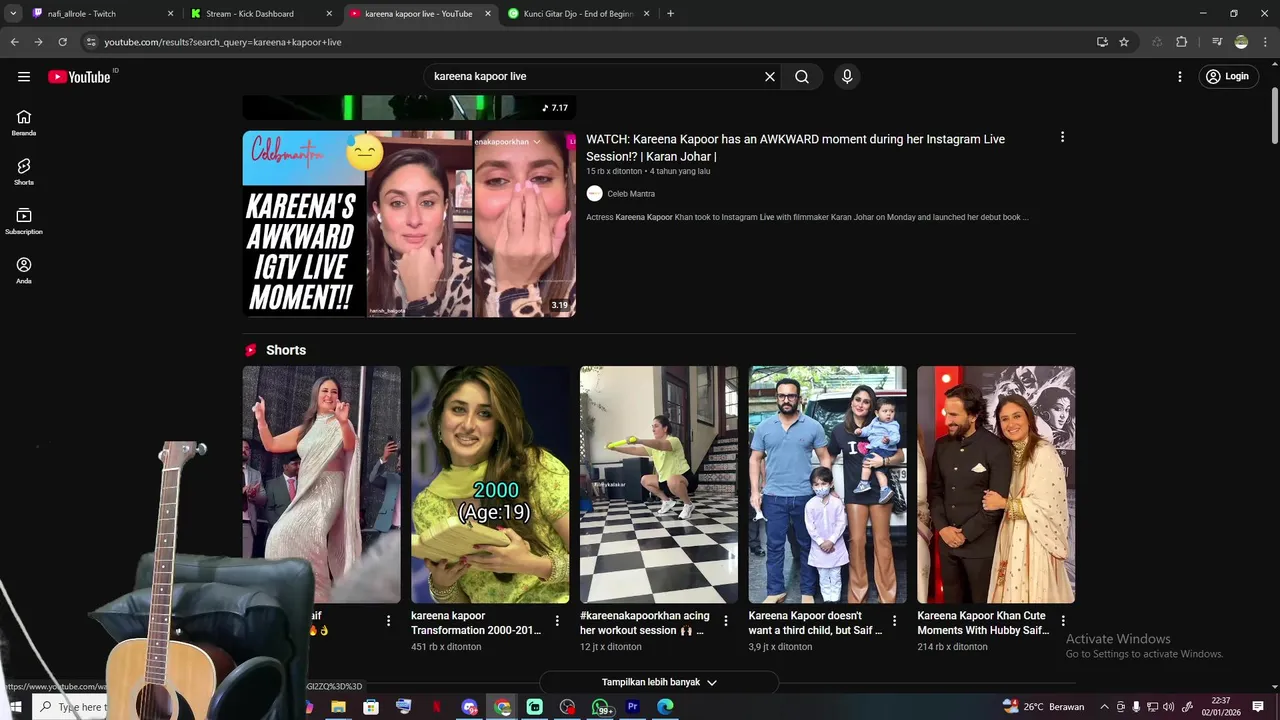
Task: Open the YouTube hamburger guide menu
Action: tap(24, 77)
